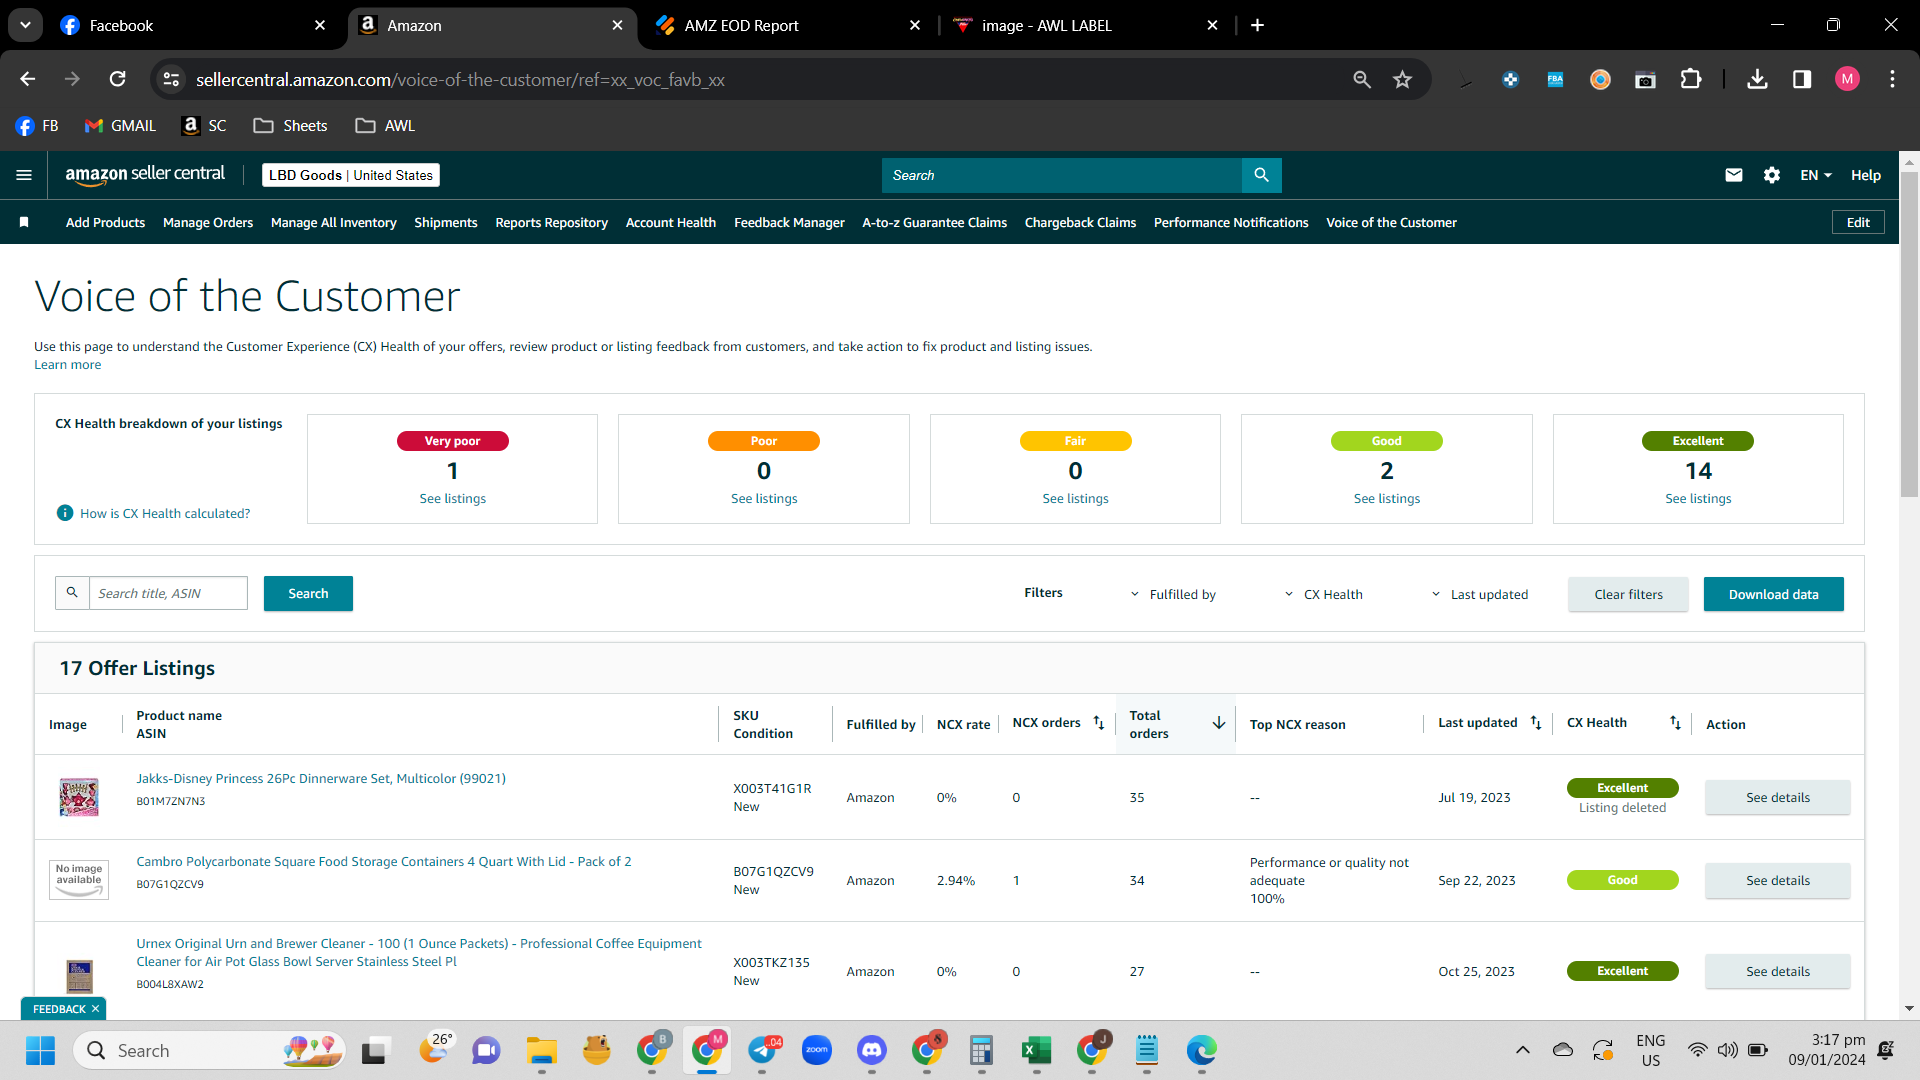Open the Chrome profile avatar M
Viewport: 1920px width, 1080px height.
point(1847,79)
